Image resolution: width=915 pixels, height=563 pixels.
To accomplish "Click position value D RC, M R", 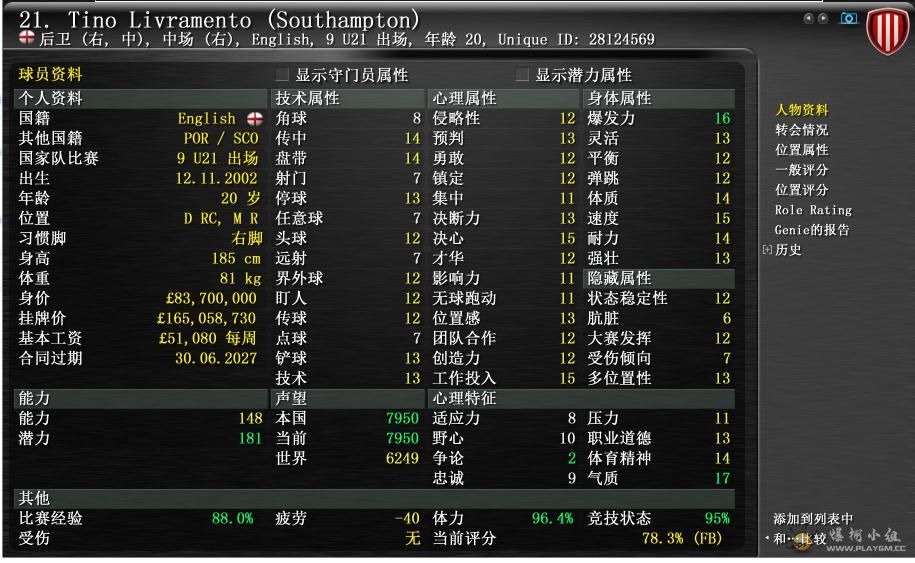I will [221, 218].
